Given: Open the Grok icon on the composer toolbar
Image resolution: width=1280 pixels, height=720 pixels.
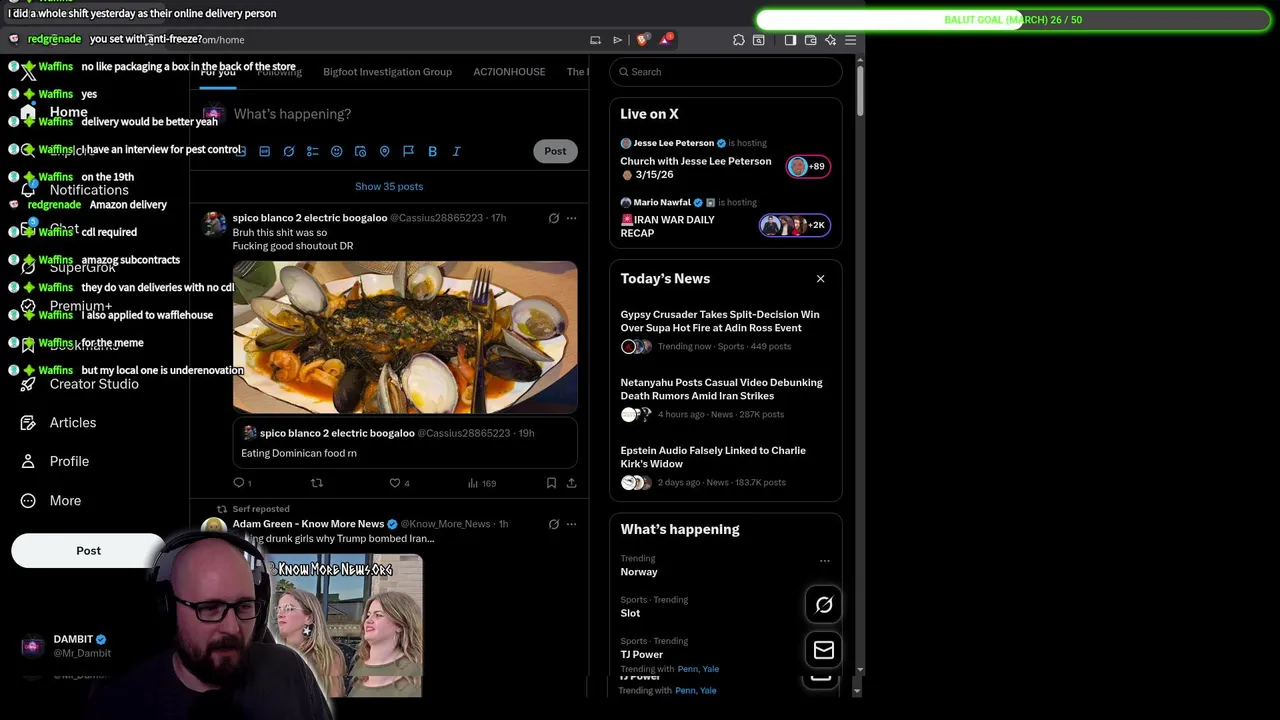Looking at the screenshot, I should 289,151.
